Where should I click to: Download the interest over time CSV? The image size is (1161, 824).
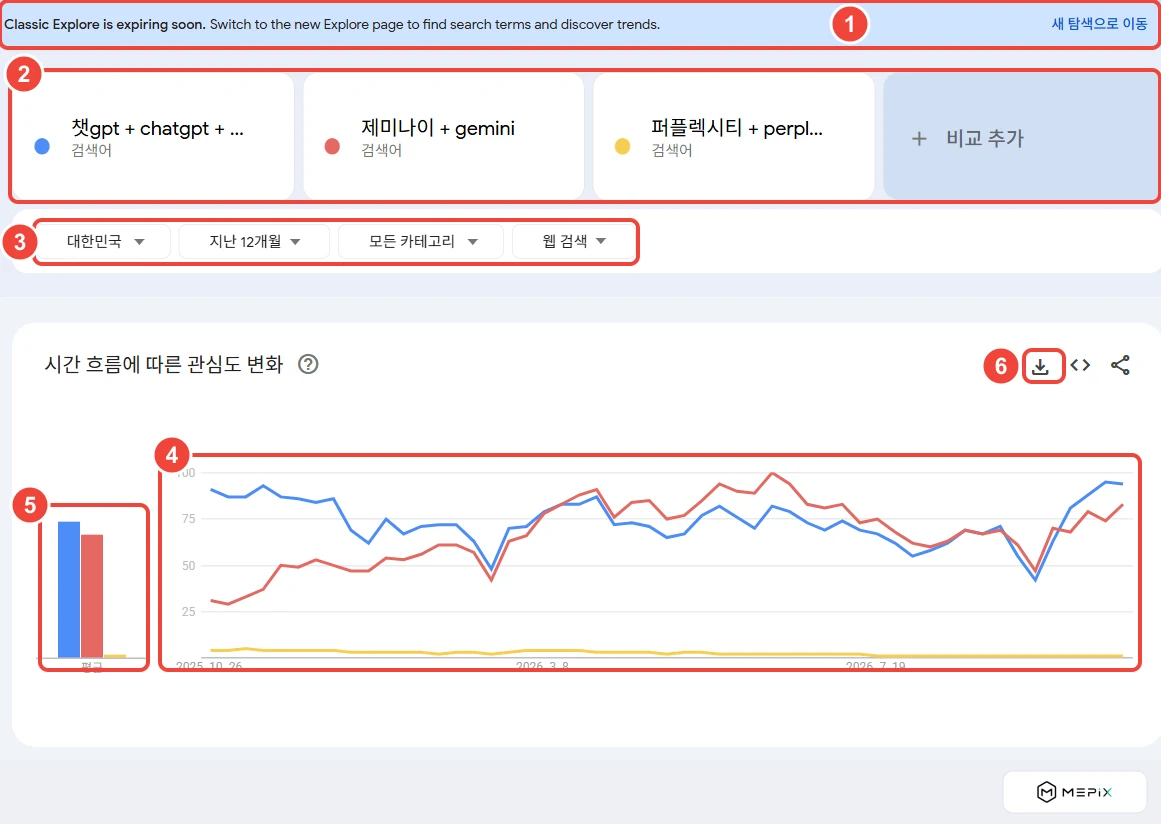(x=1040, y=366)
